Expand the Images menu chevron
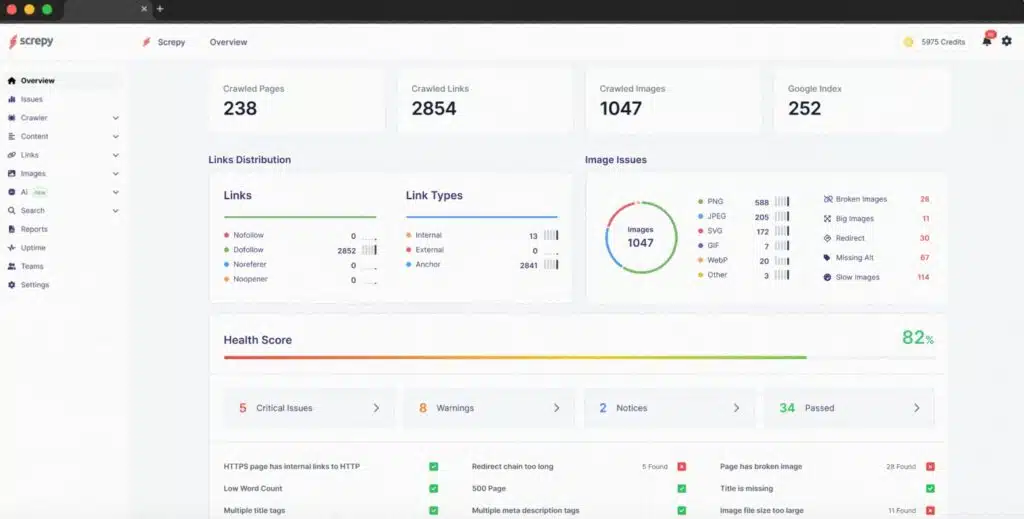The image size is (1024, 519). [116, 174]
